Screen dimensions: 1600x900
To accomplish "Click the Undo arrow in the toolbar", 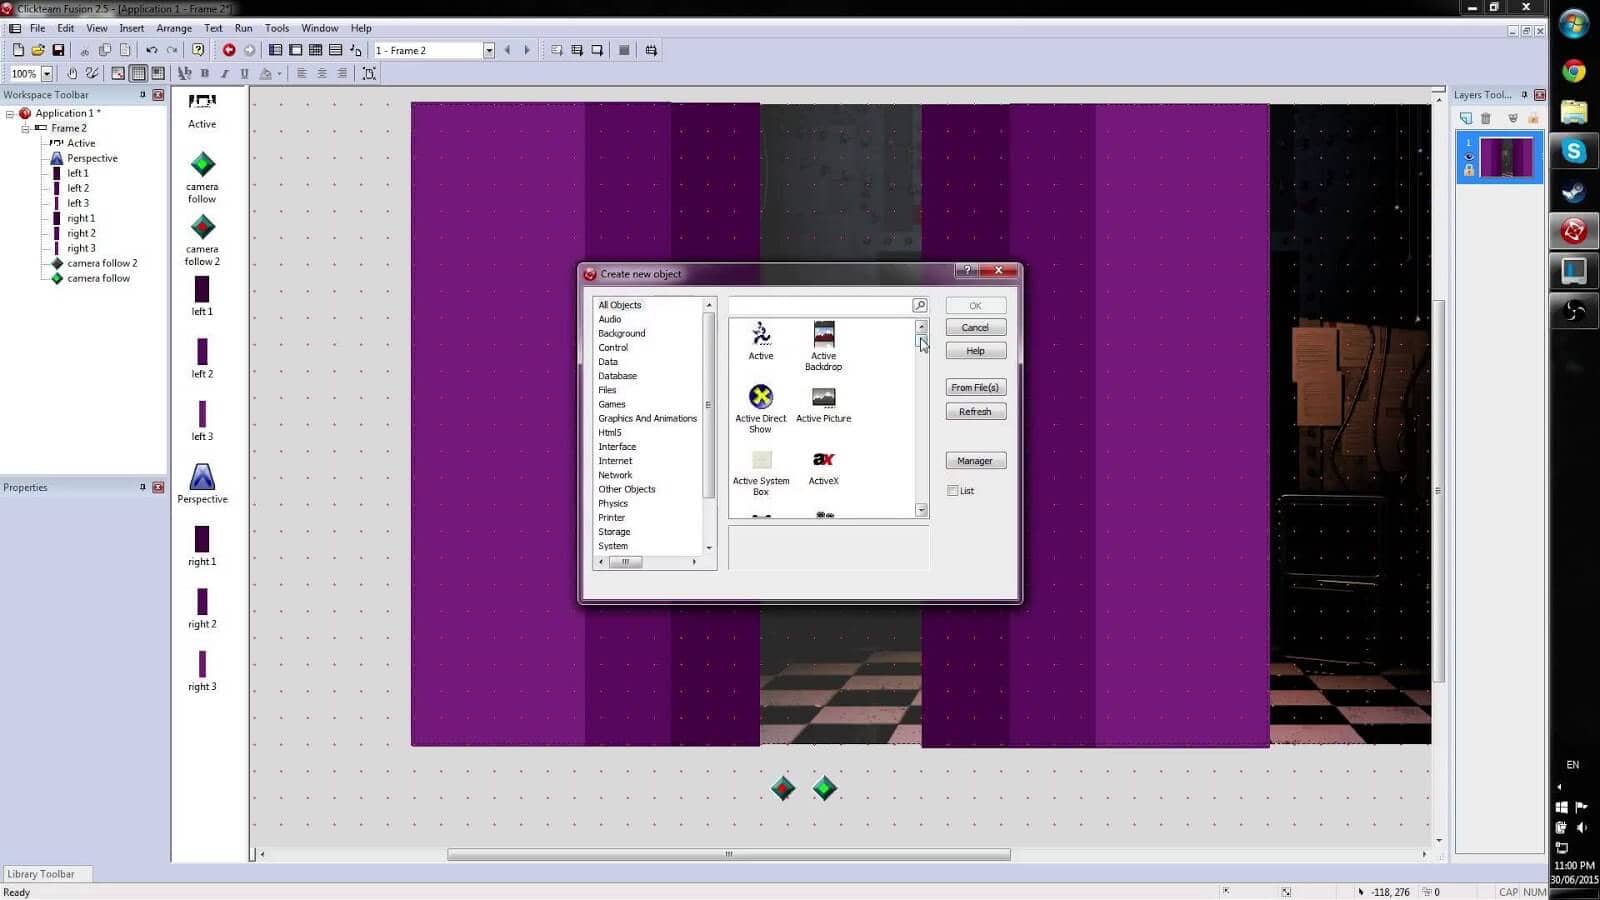I will click(x=152, y=50).
